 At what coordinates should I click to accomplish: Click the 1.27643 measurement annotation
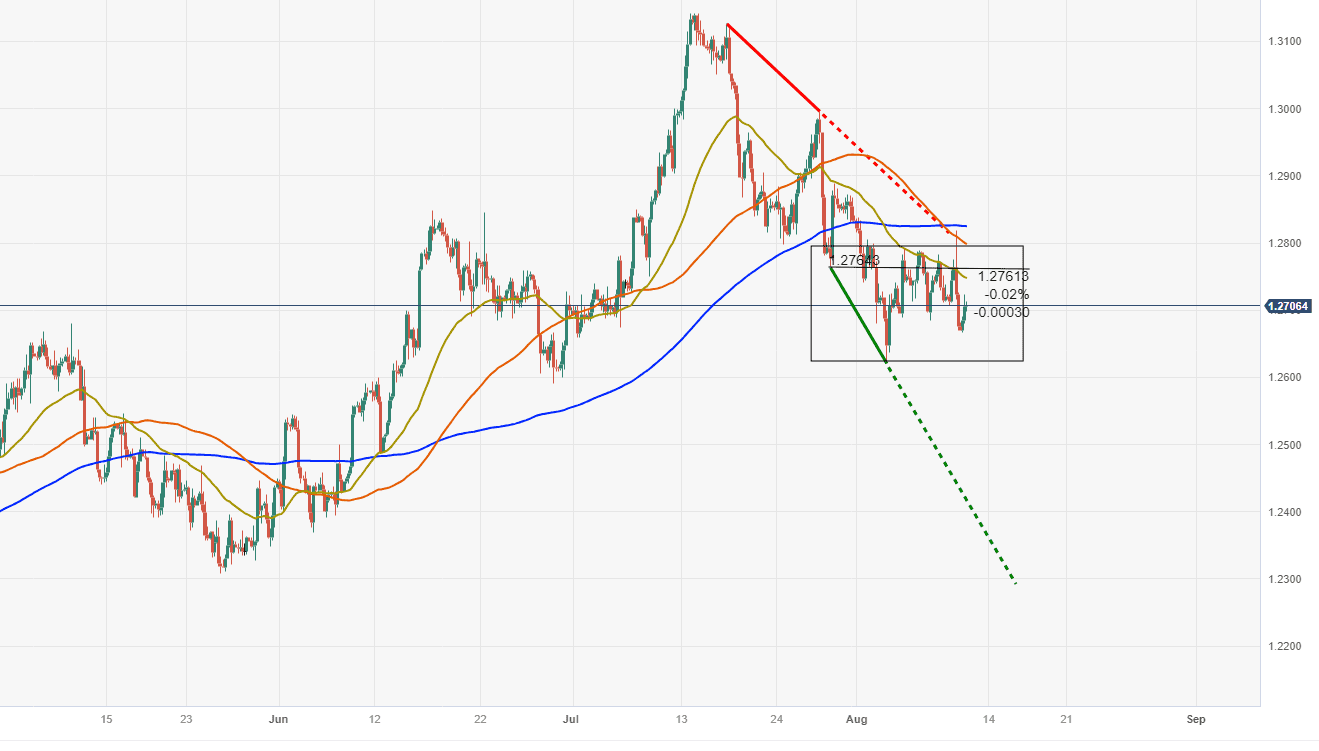(x=856, y=260)
